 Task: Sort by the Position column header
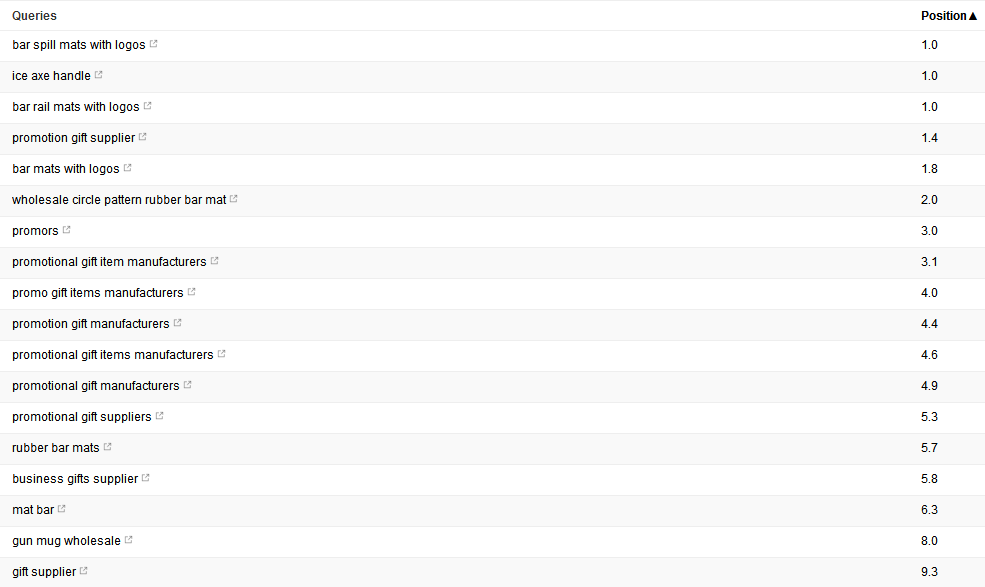pos(944,16)
